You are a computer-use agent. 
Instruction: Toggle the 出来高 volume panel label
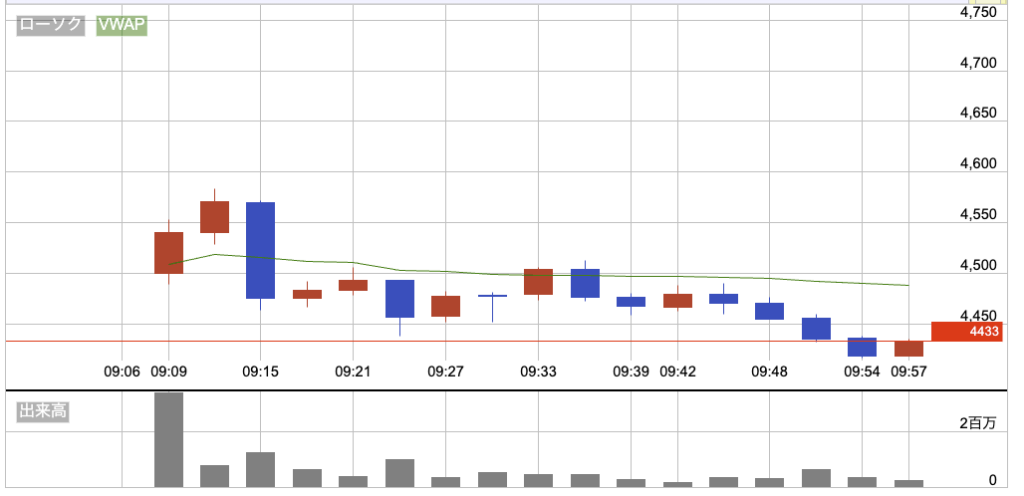(44, 410)
